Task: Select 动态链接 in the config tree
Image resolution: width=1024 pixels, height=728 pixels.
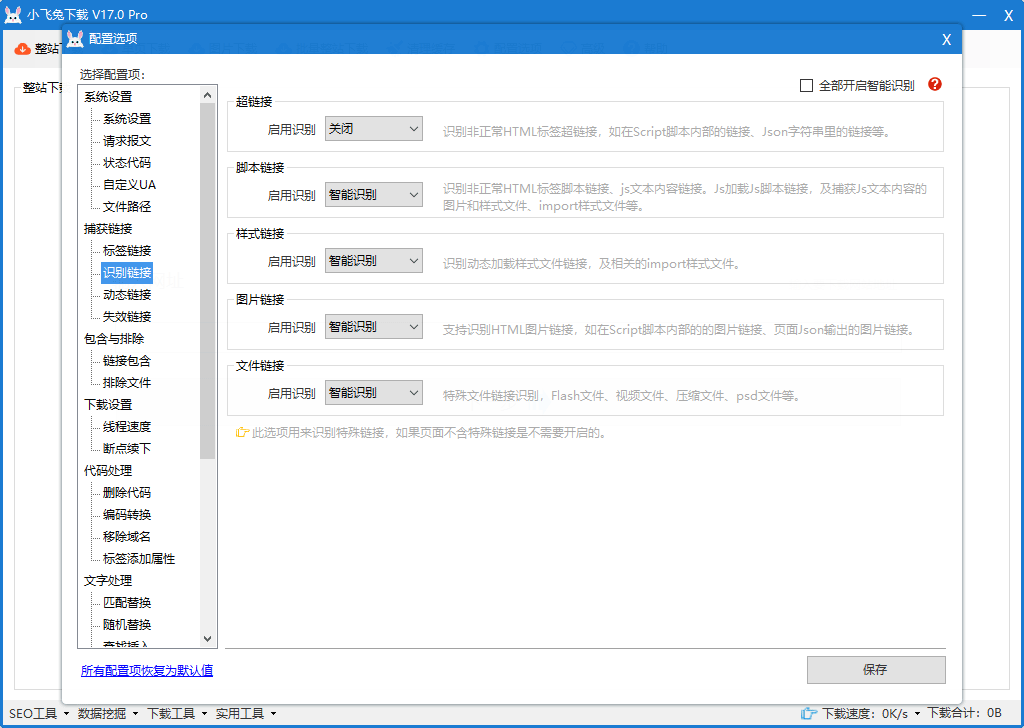Action: pyautogui.click(x=127, y=295)
